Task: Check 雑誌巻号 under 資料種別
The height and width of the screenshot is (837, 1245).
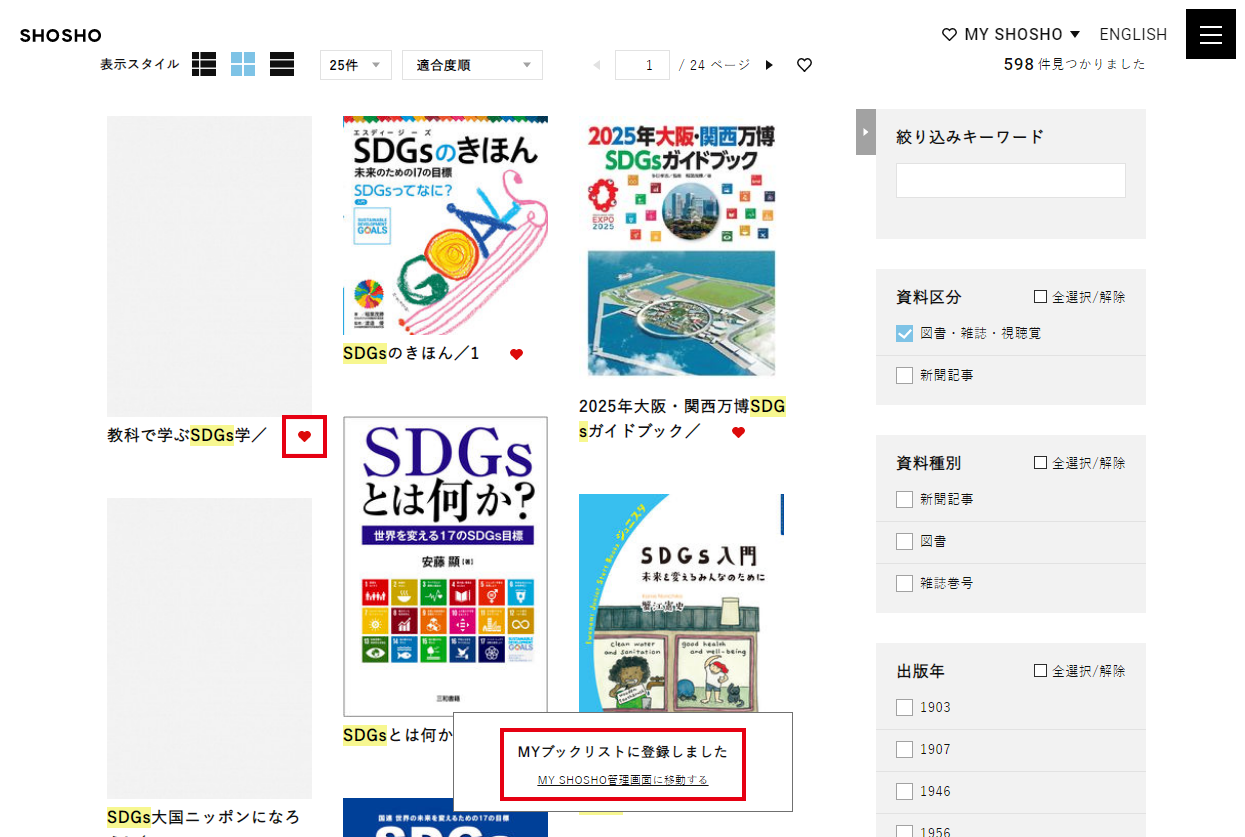Action: click(904, 583)
